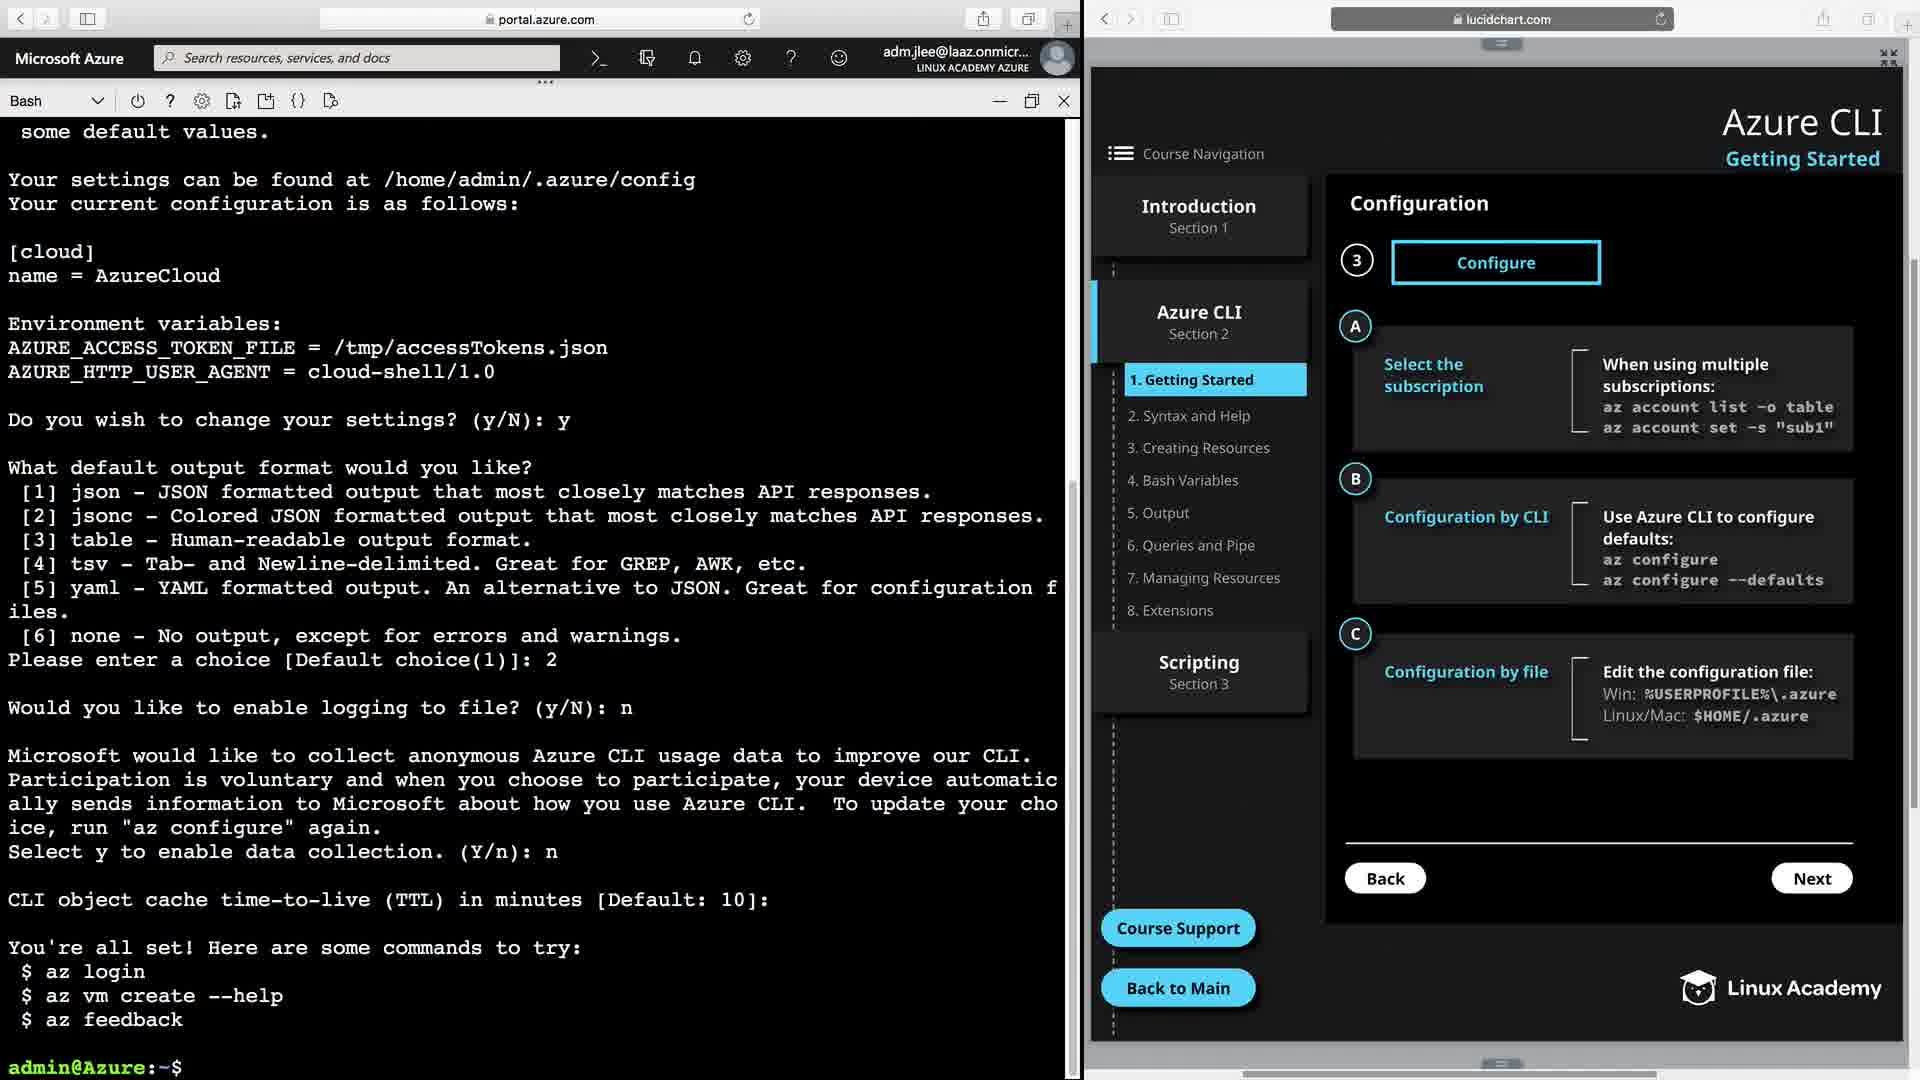The width and height of the screenshot is (1920, 1080).
Task: Toggle Course Navigation hamburger menu
Action: 1120,153
